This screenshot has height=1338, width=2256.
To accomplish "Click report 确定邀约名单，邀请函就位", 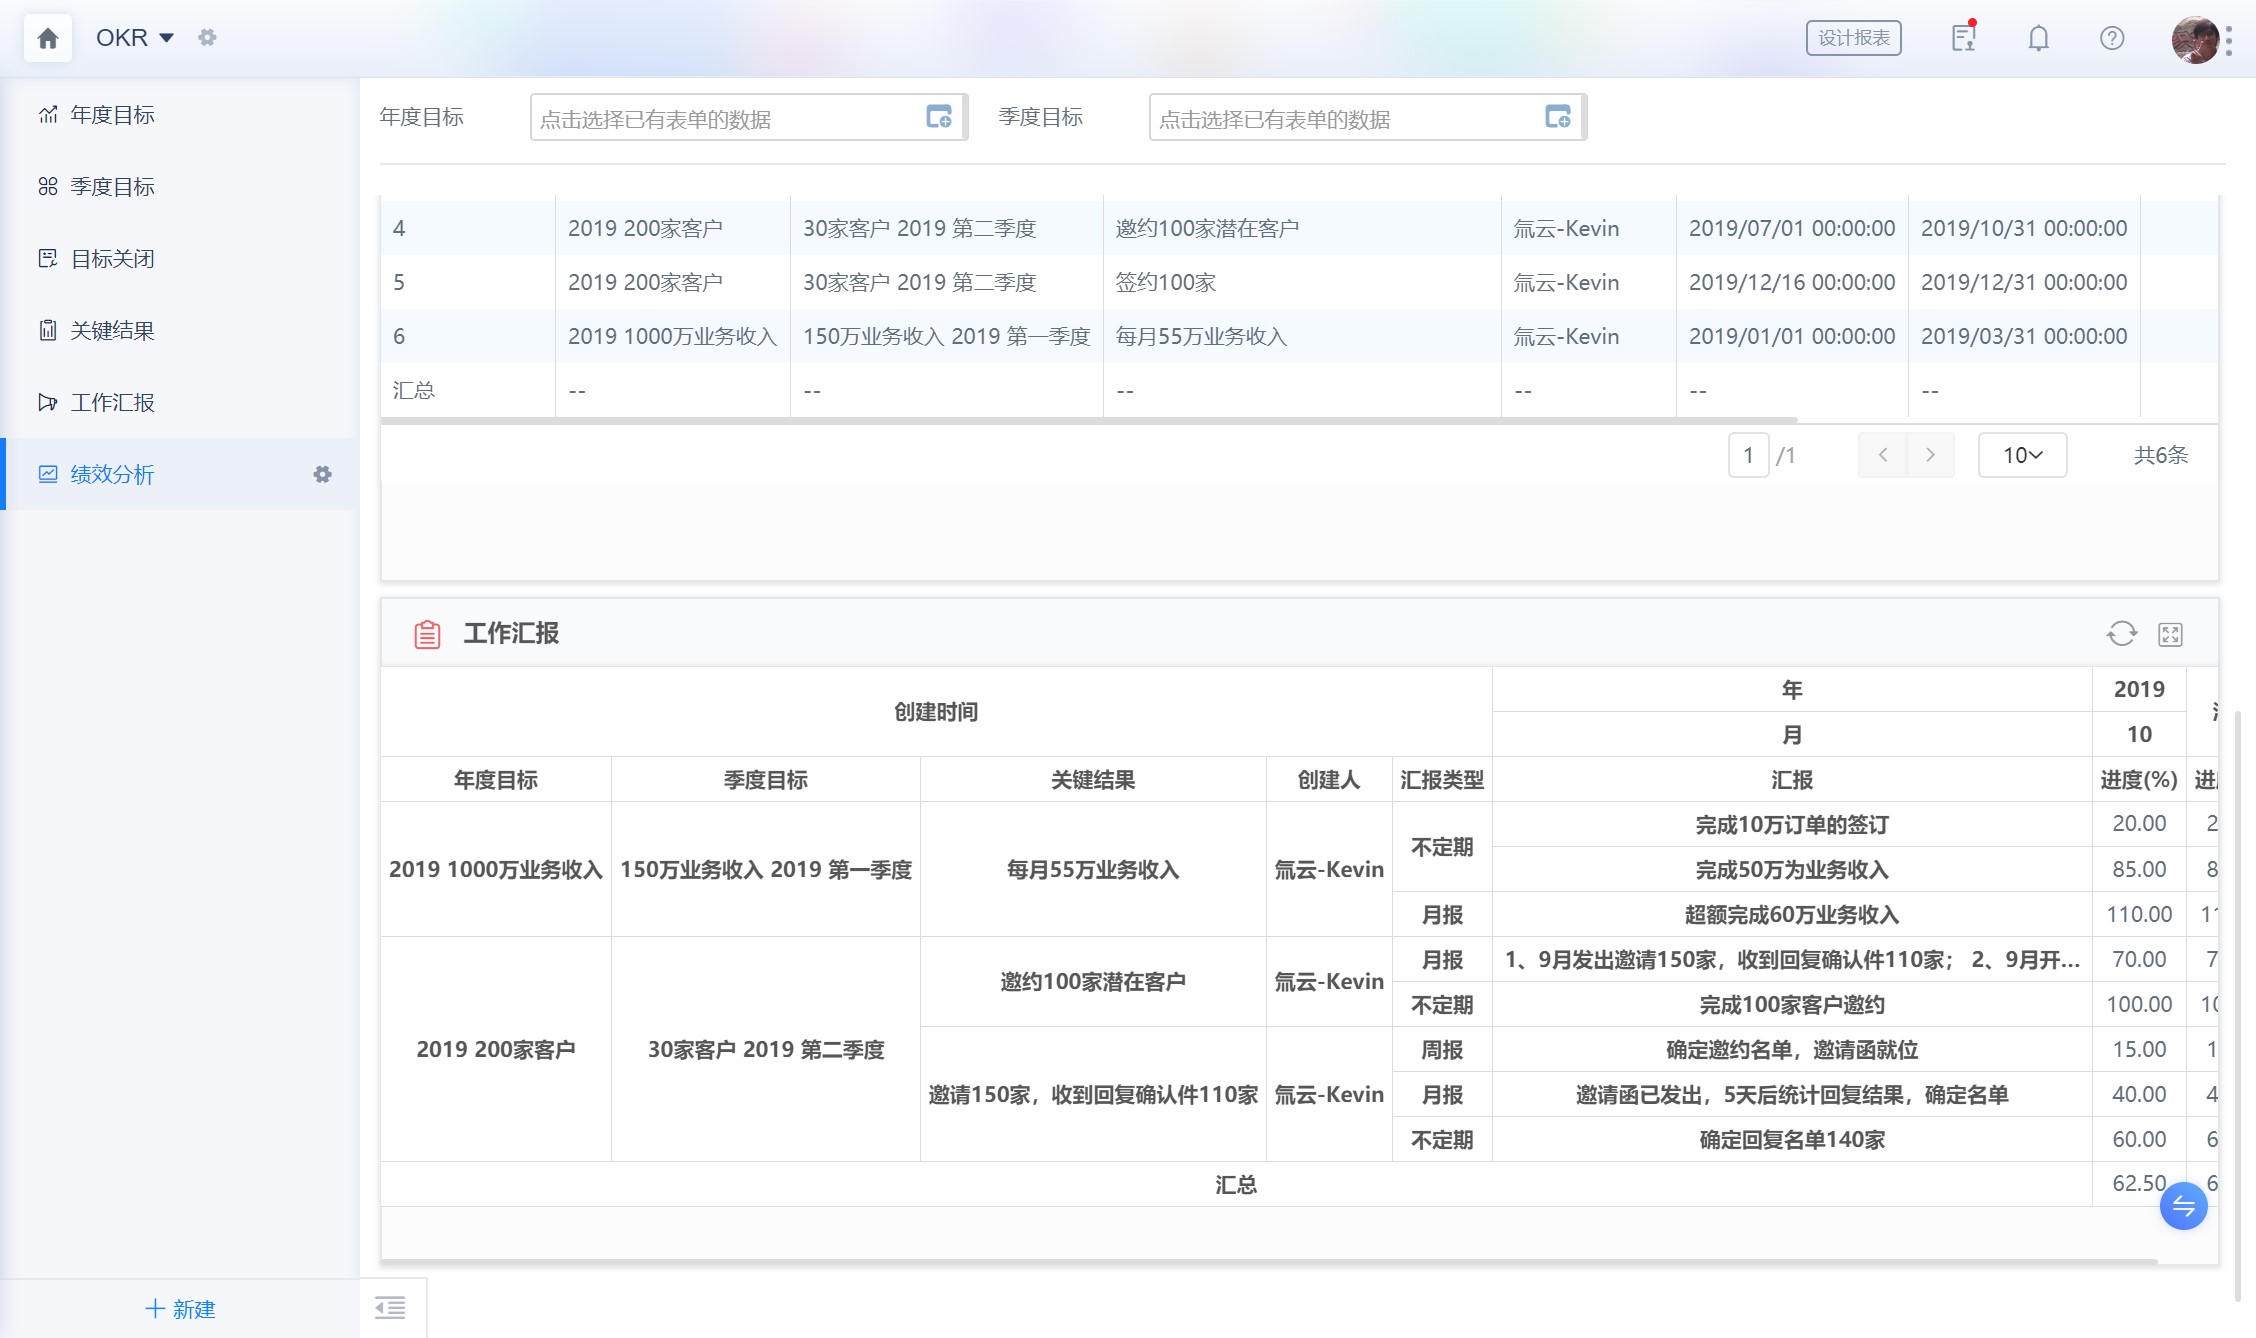I will [1792, 1050].
